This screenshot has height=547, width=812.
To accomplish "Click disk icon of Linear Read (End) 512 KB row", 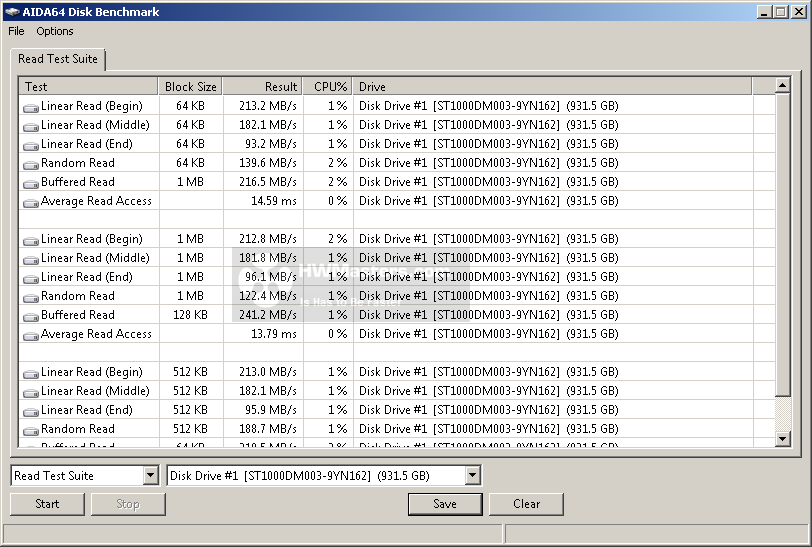I will (x=31, y=411).
